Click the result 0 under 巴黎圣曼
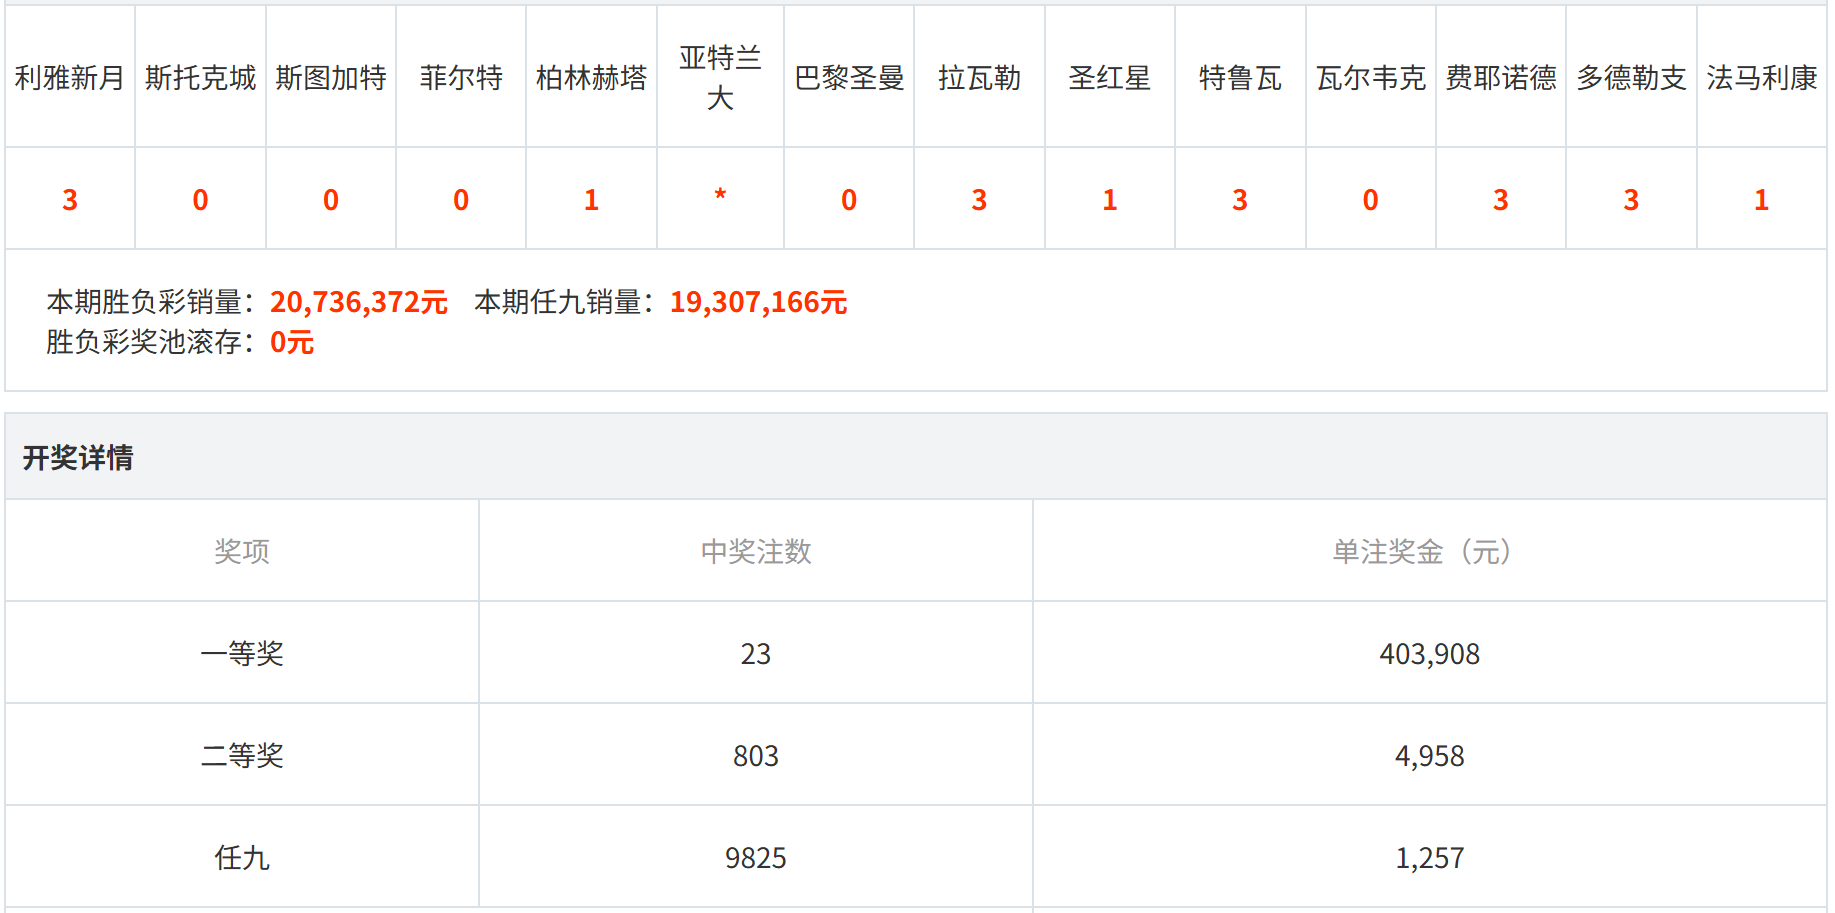1835x913 pixels. point(849,200)
